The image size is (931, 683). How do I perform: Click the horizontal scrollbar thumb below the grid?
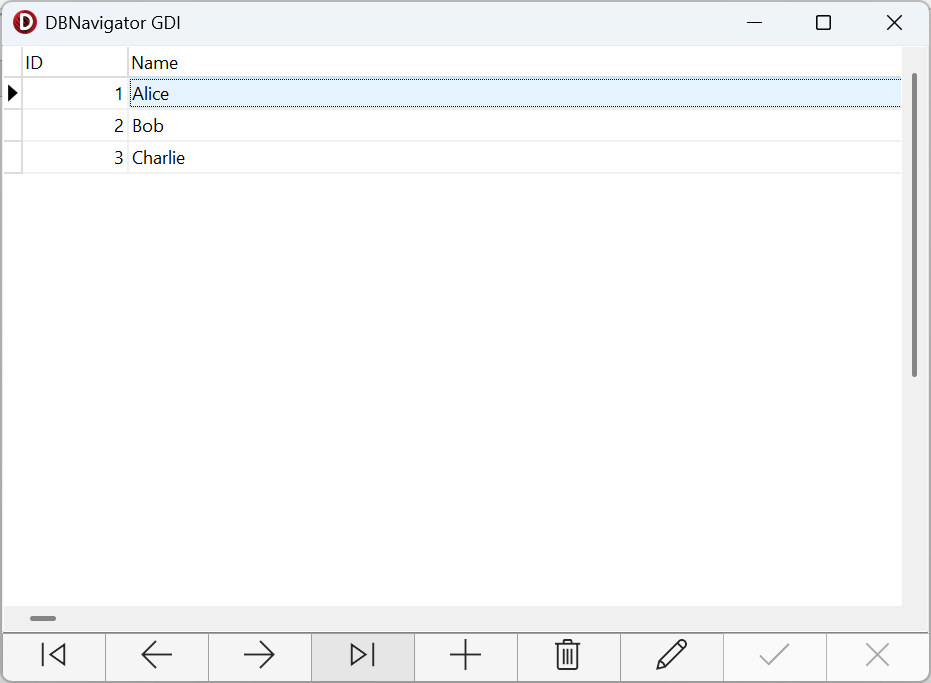tap(43, 618)
